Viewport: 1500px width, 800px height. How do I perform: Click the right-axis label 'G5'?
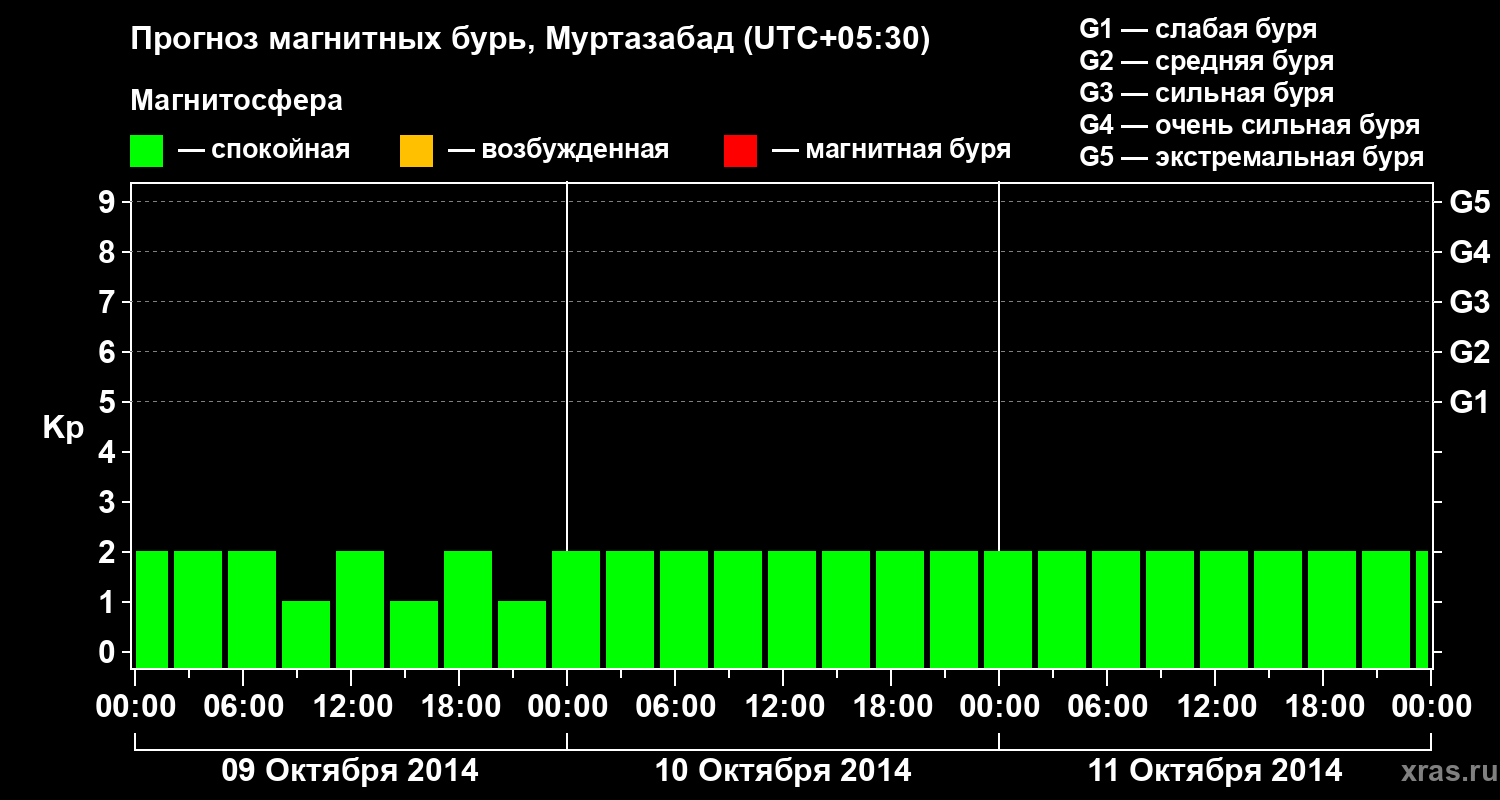point(1470,202)
